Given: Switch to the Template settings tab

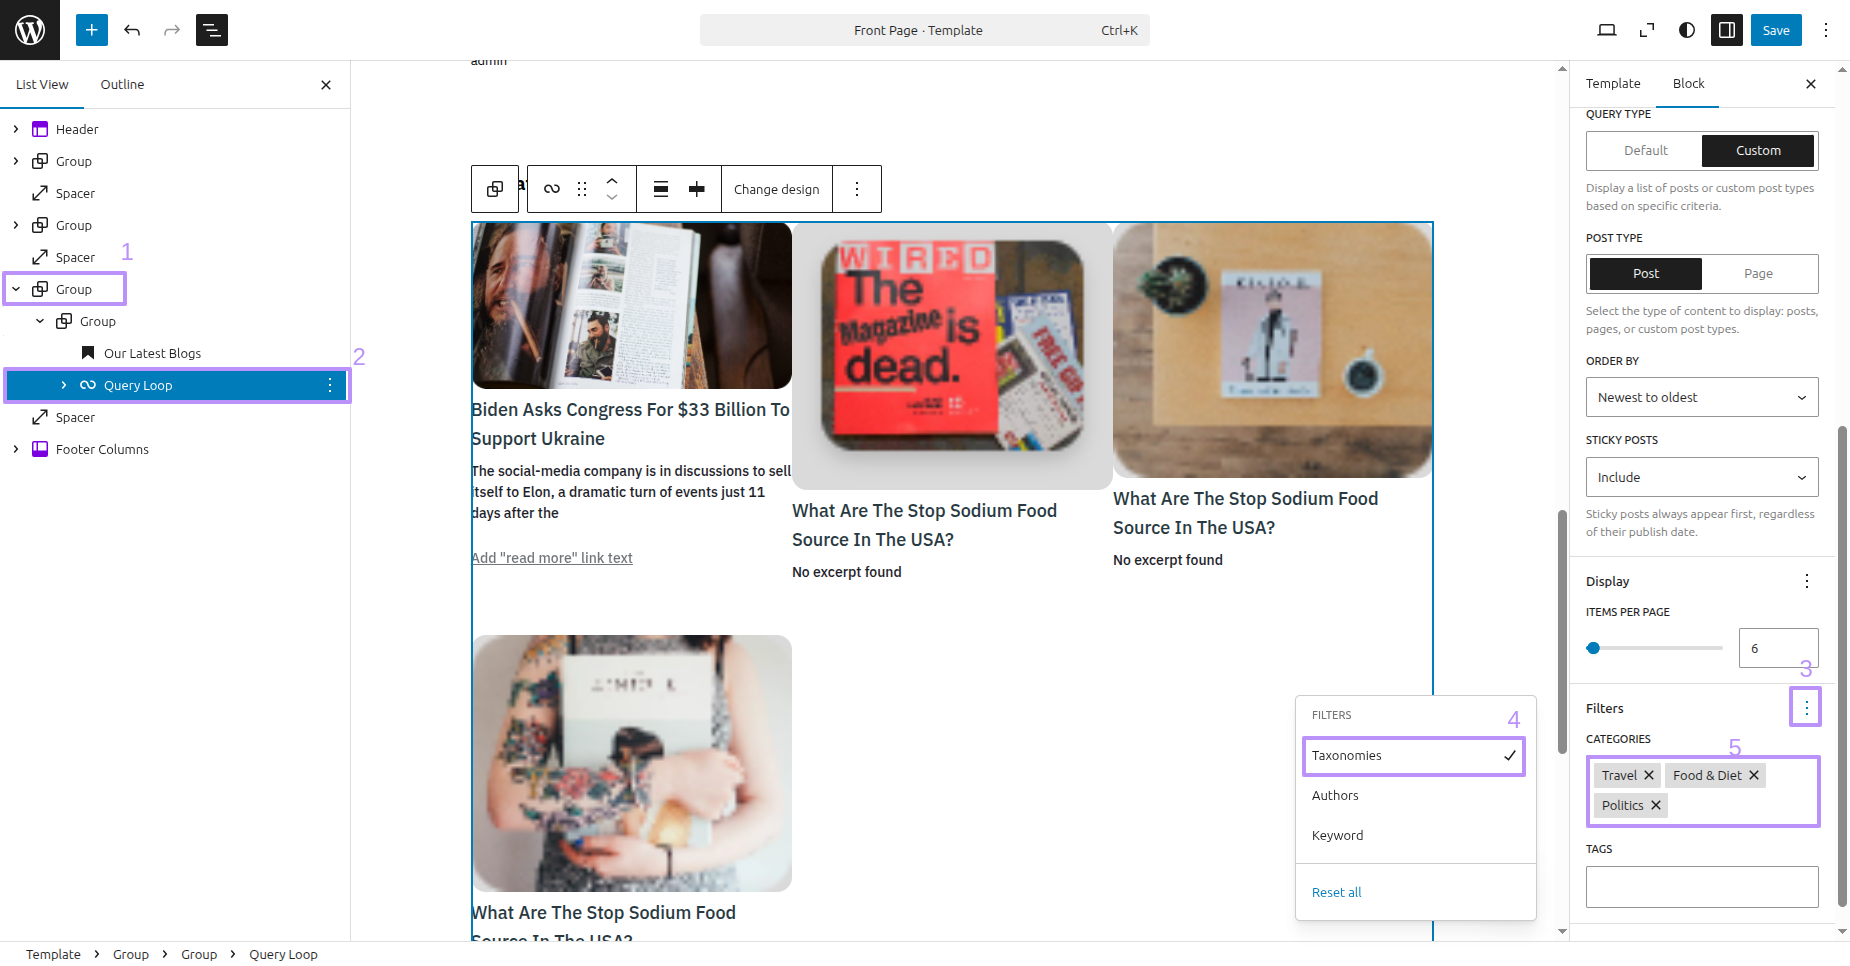Looking at the screenshot, I should [x=1613, y=84].
